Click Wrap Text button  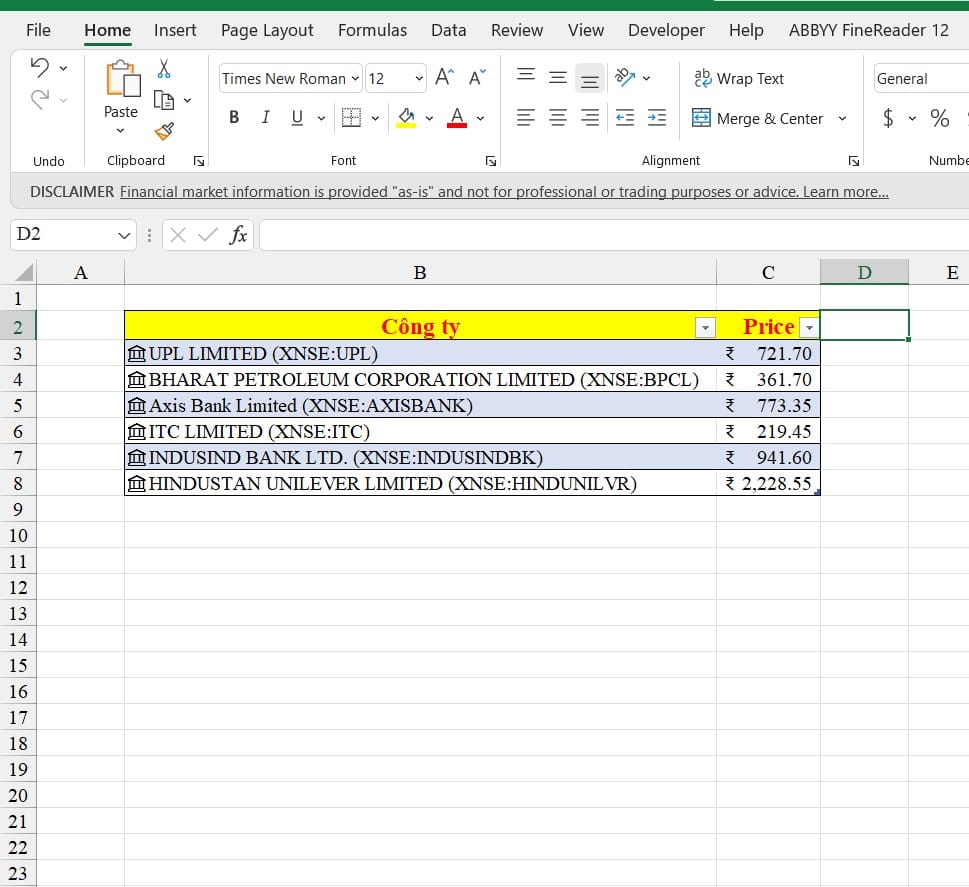point(739,79)
